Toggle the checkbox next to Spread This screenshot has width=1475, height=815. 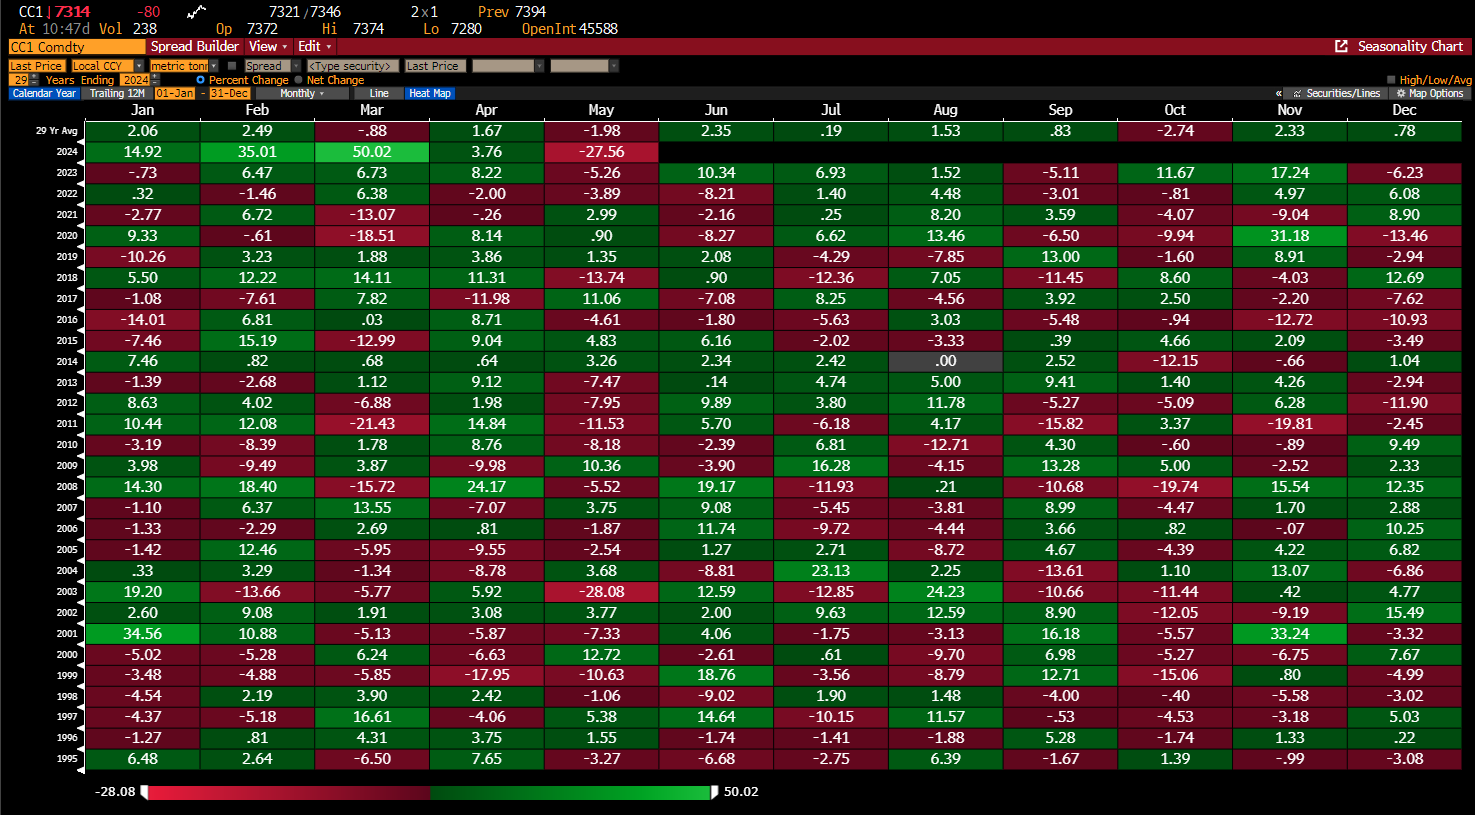[x=232, y=66]
